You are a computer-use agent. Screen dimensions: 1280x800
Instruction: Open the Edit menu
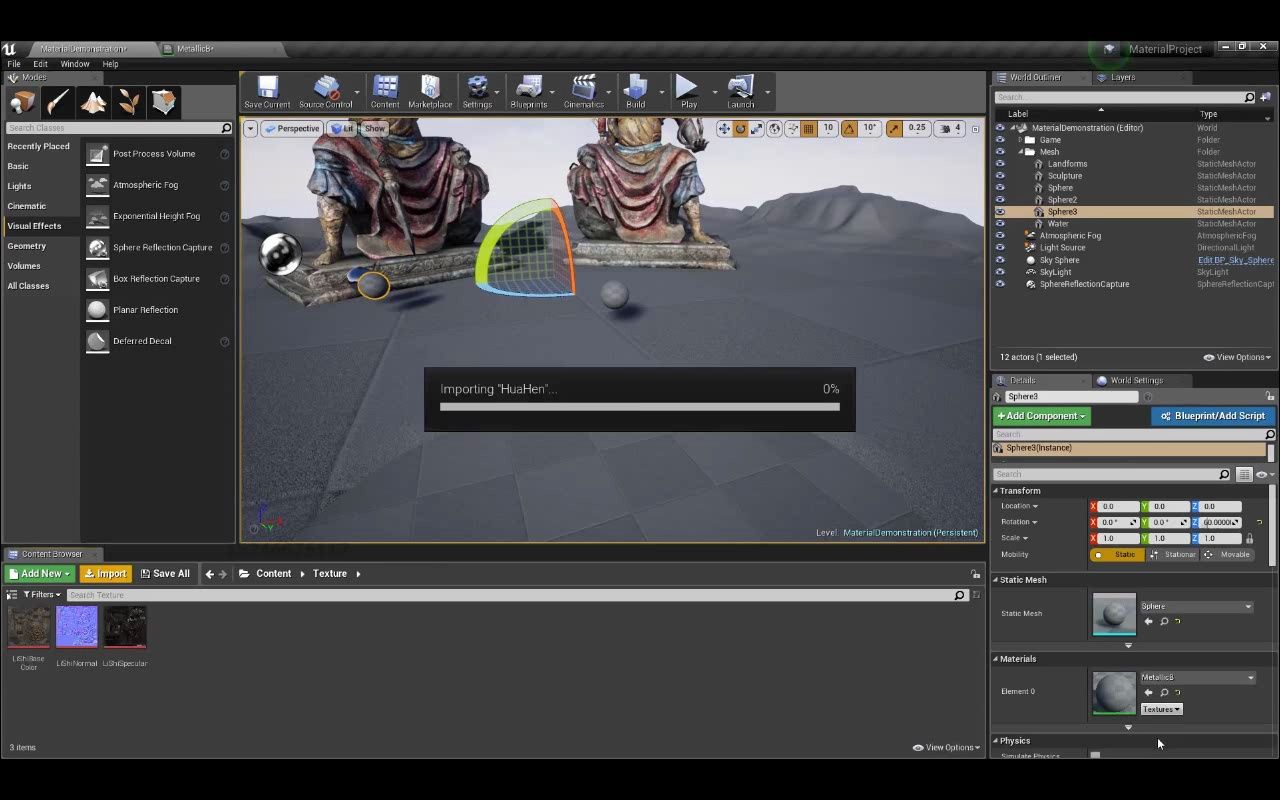(x=40, y=64)
